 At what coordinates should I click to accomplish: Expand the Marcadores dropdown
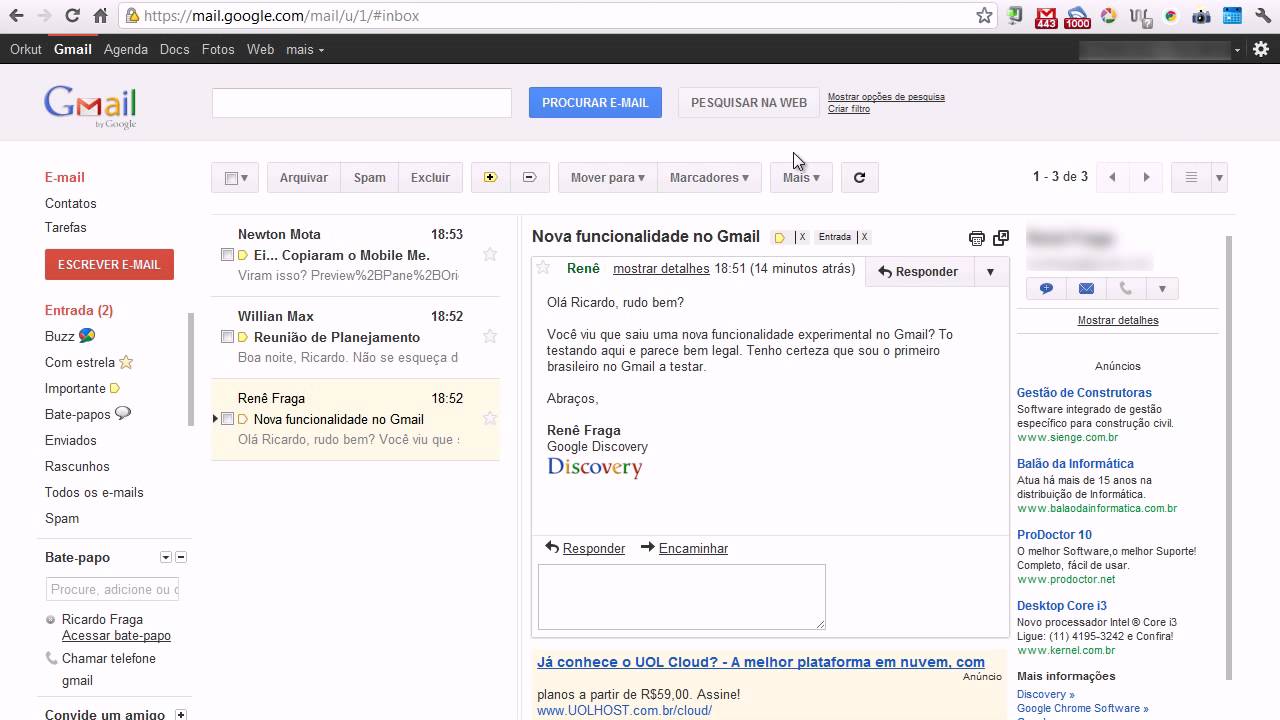[x=709, y=178]
